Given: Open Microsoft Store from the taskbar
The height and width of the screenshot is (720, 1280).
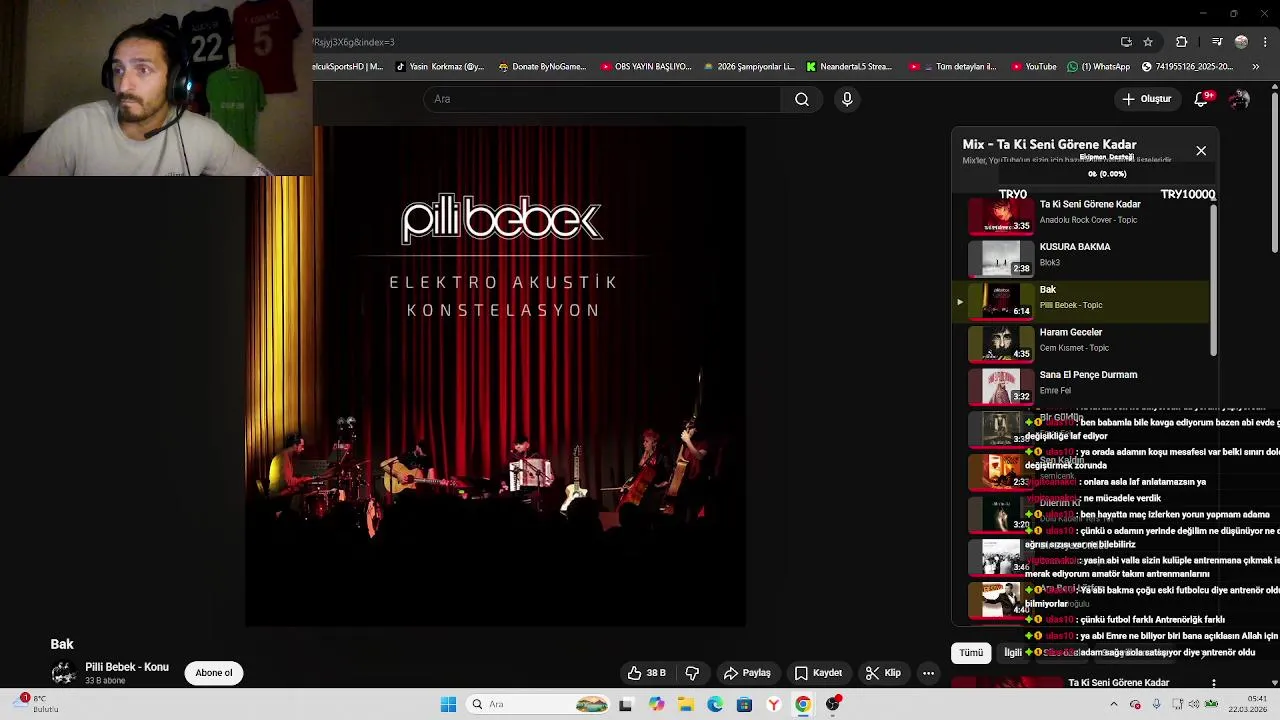Looking at the screenshot, I should (x=744, y=705).
